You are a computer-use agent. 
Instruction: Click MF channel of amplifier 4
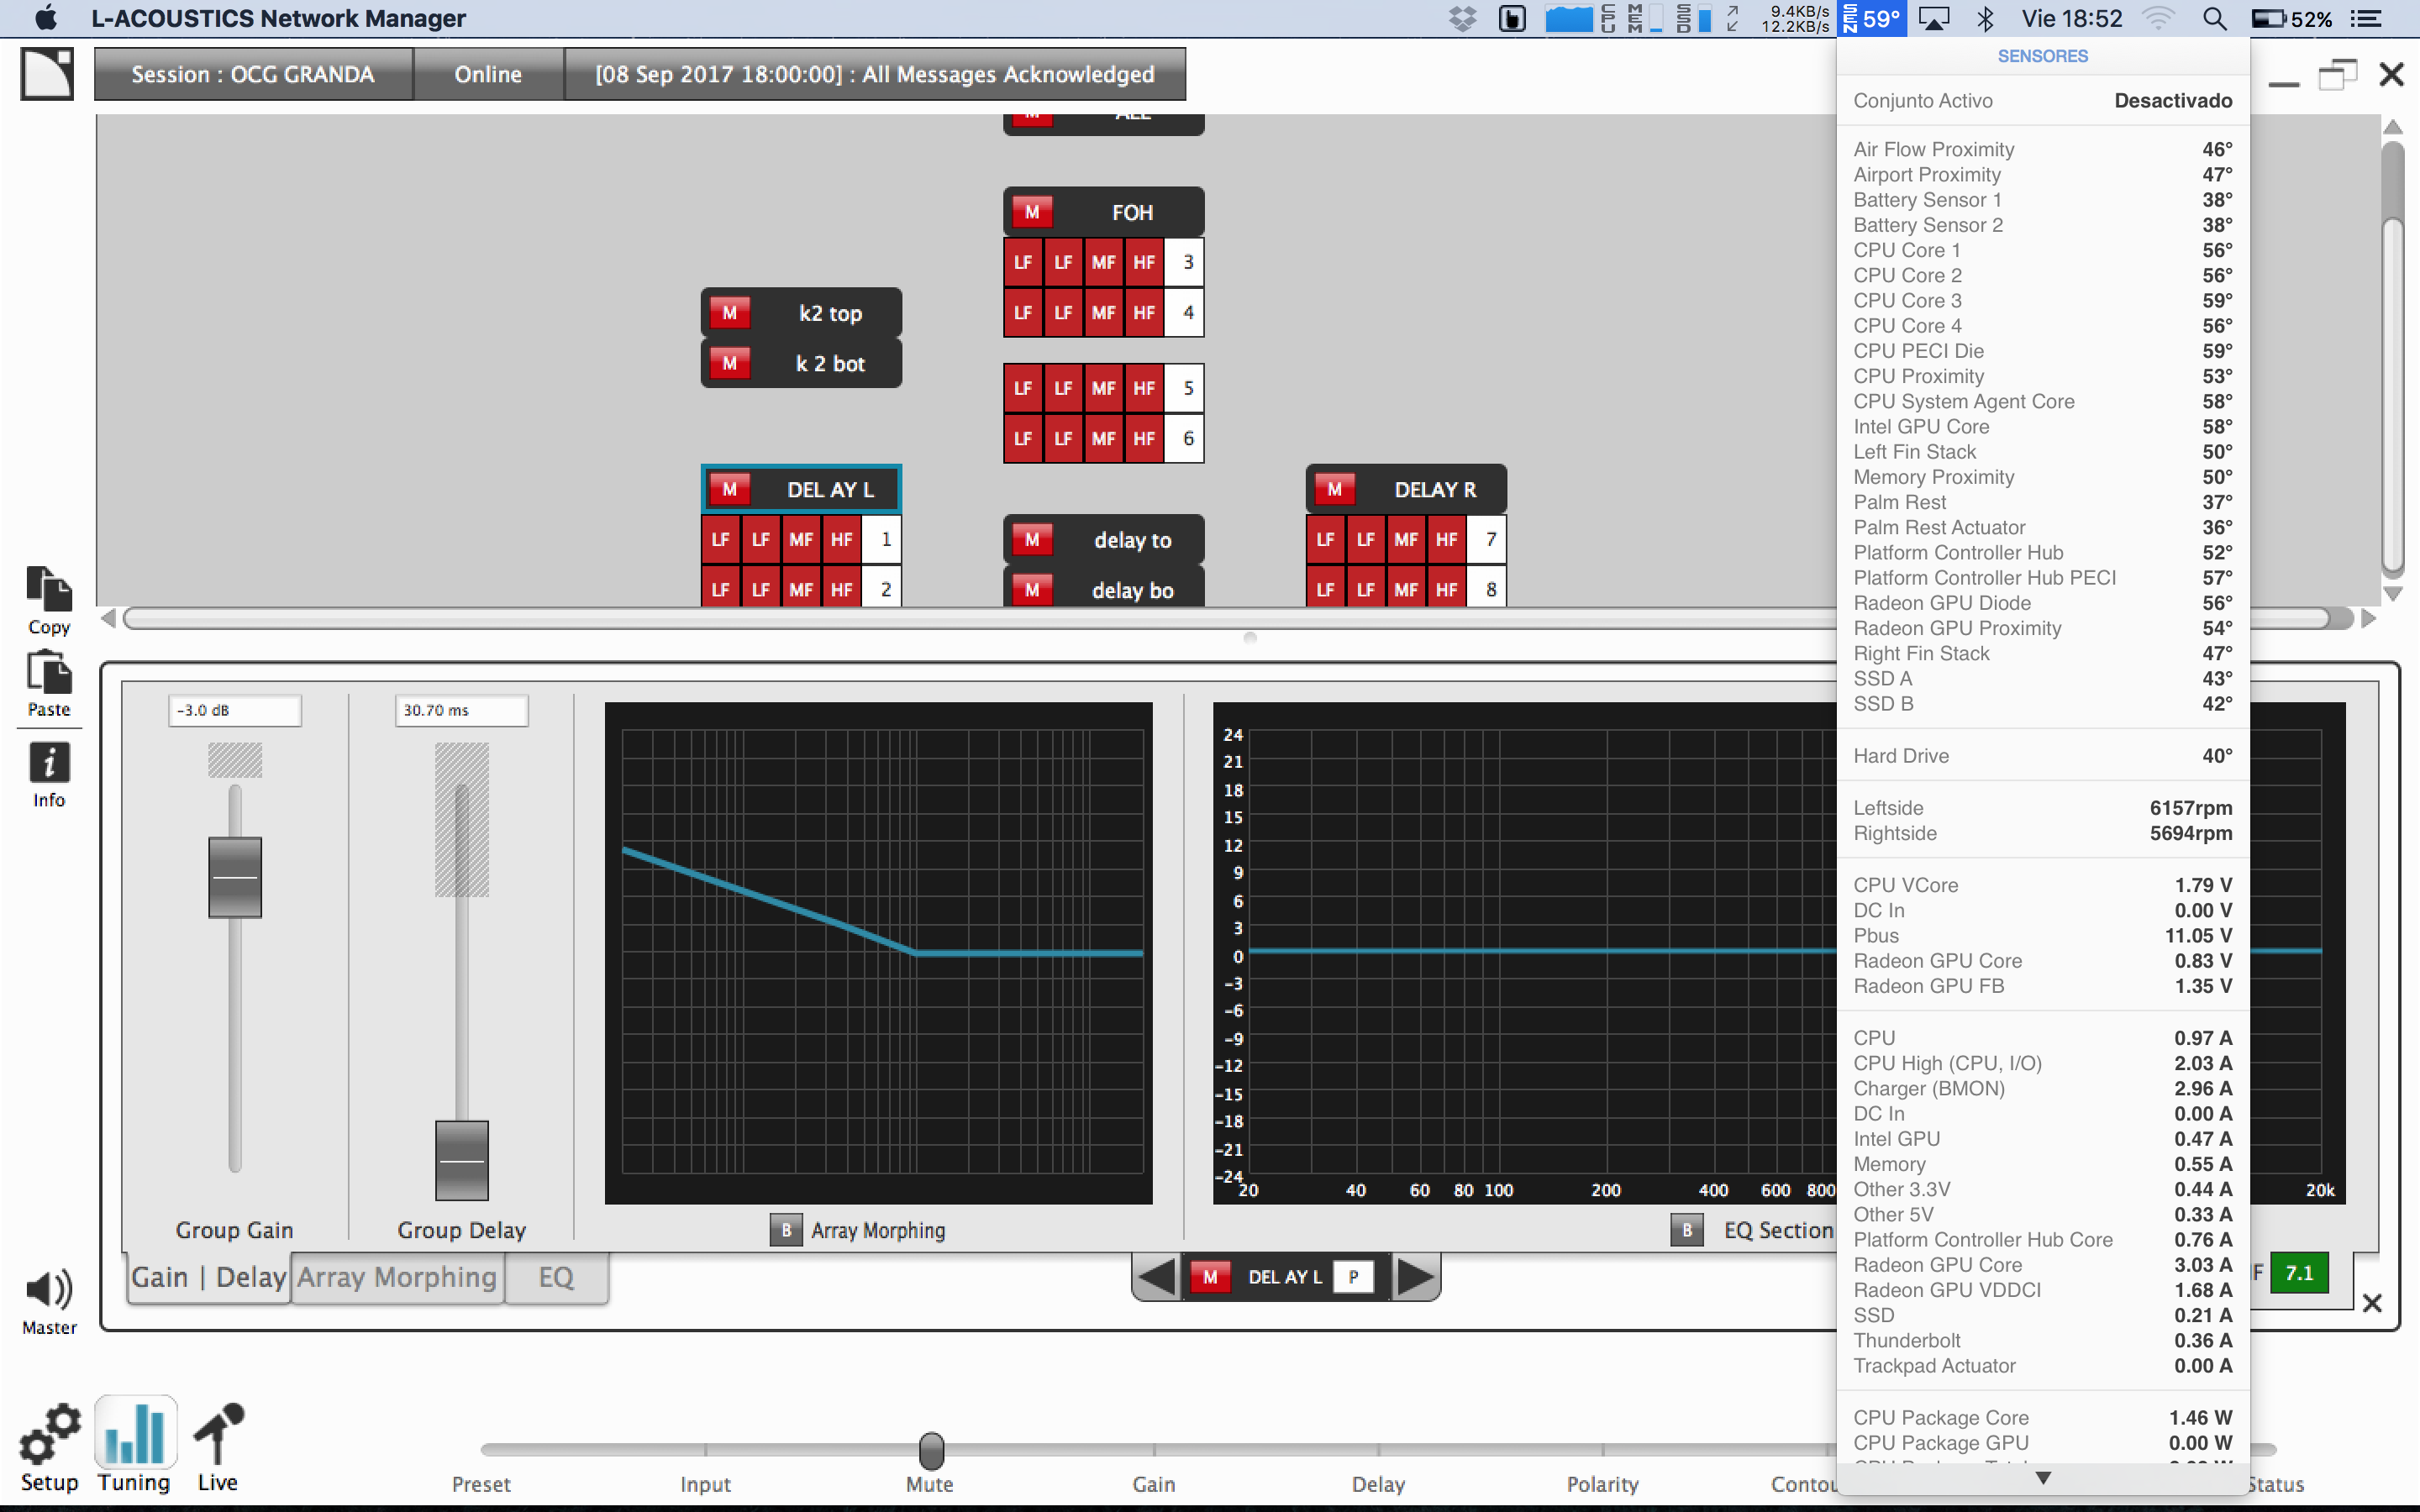click(x=1103, y=312)
